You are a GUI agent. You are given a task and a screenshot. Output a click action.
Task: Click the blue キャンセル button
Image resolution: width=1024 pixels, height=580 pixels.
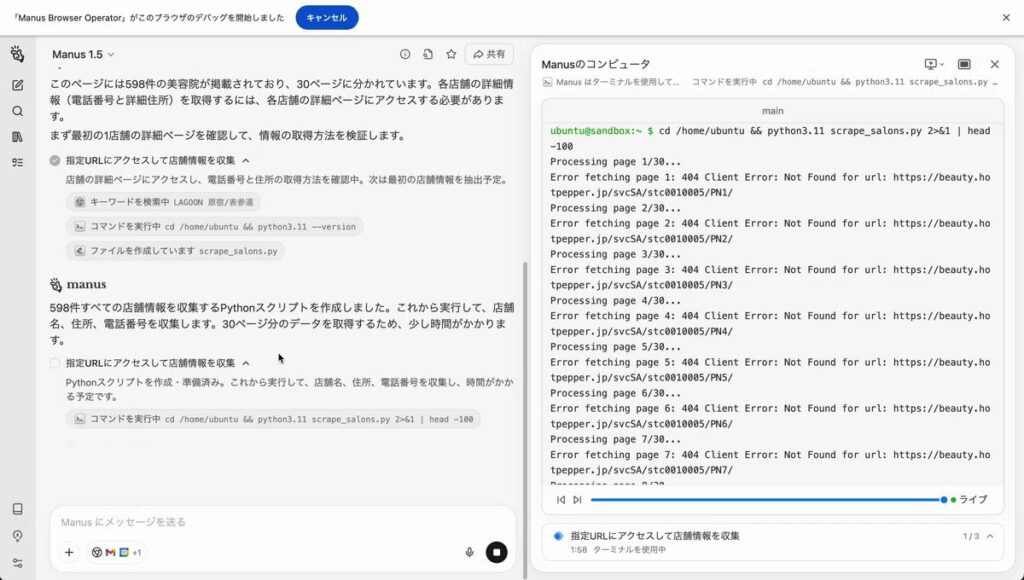(x=326, y=17)
